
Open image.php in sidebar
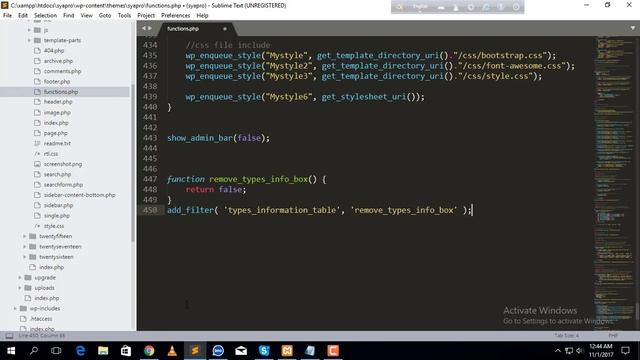(57, 112)
